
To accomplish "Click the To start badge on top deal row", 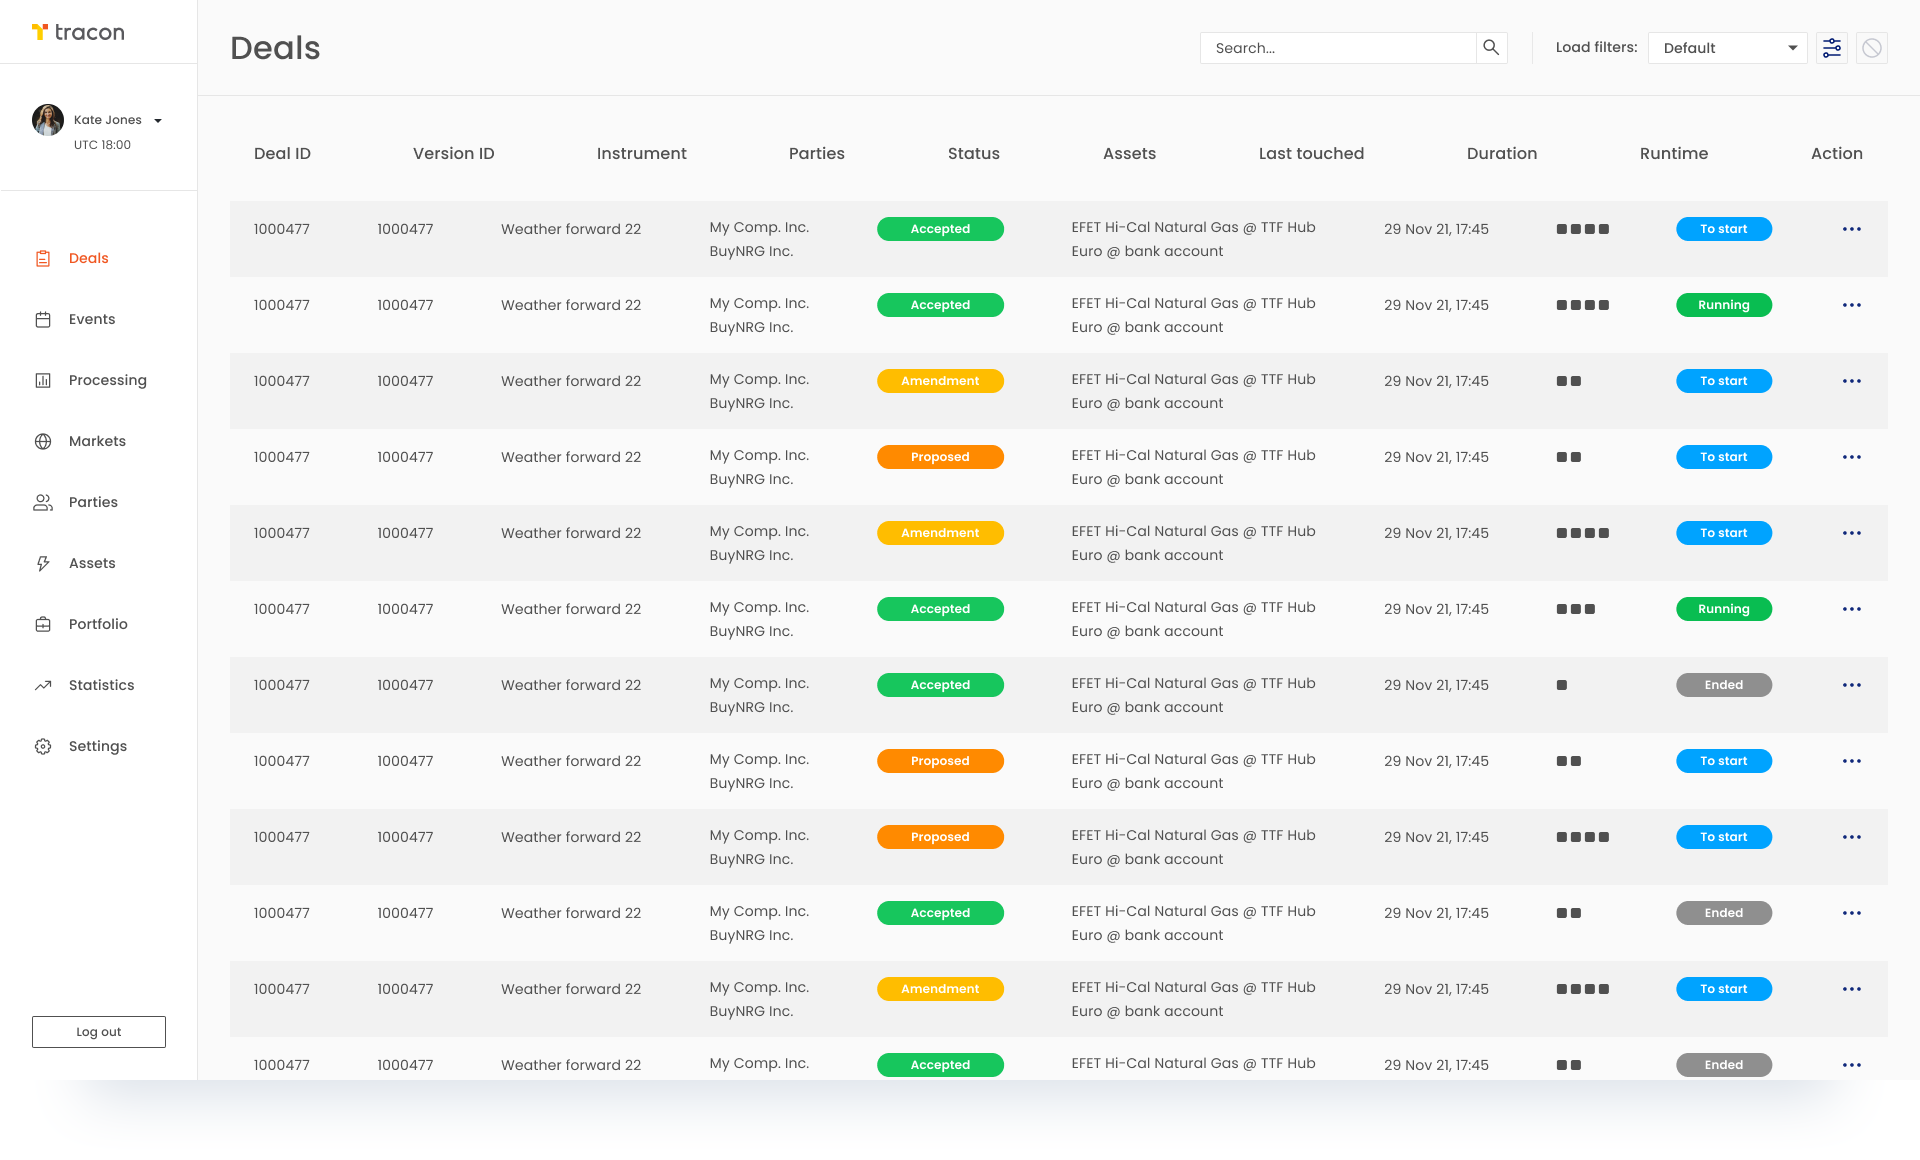I will click(1723, 229).
